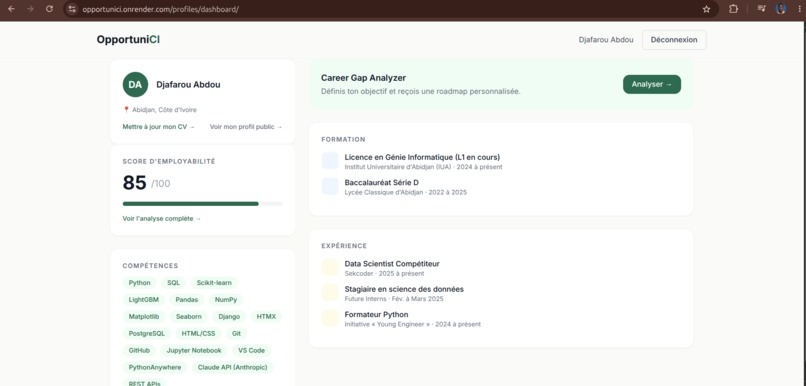This screenshot has height=386, width=806.
Task: Open the browser extensions puzzle icon
Action: tap(734, 9)
